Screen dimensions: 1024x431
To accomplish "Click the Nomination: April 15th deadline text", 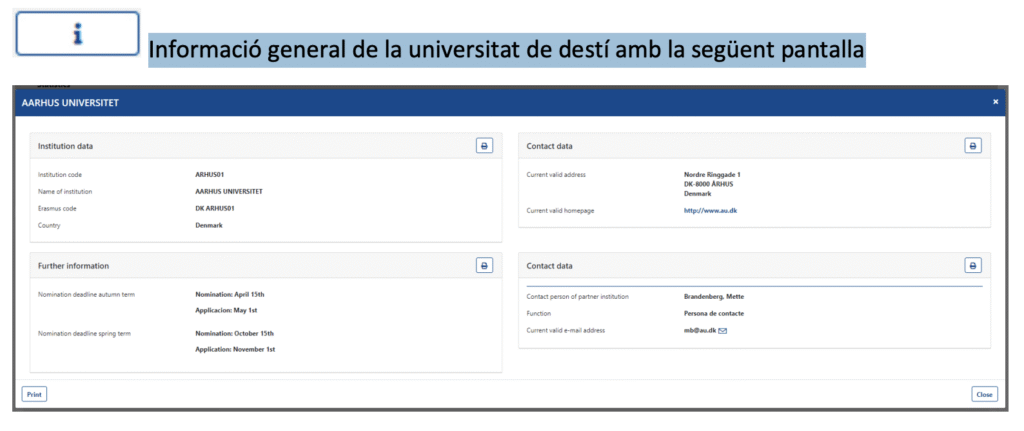I will pos(230,295).
